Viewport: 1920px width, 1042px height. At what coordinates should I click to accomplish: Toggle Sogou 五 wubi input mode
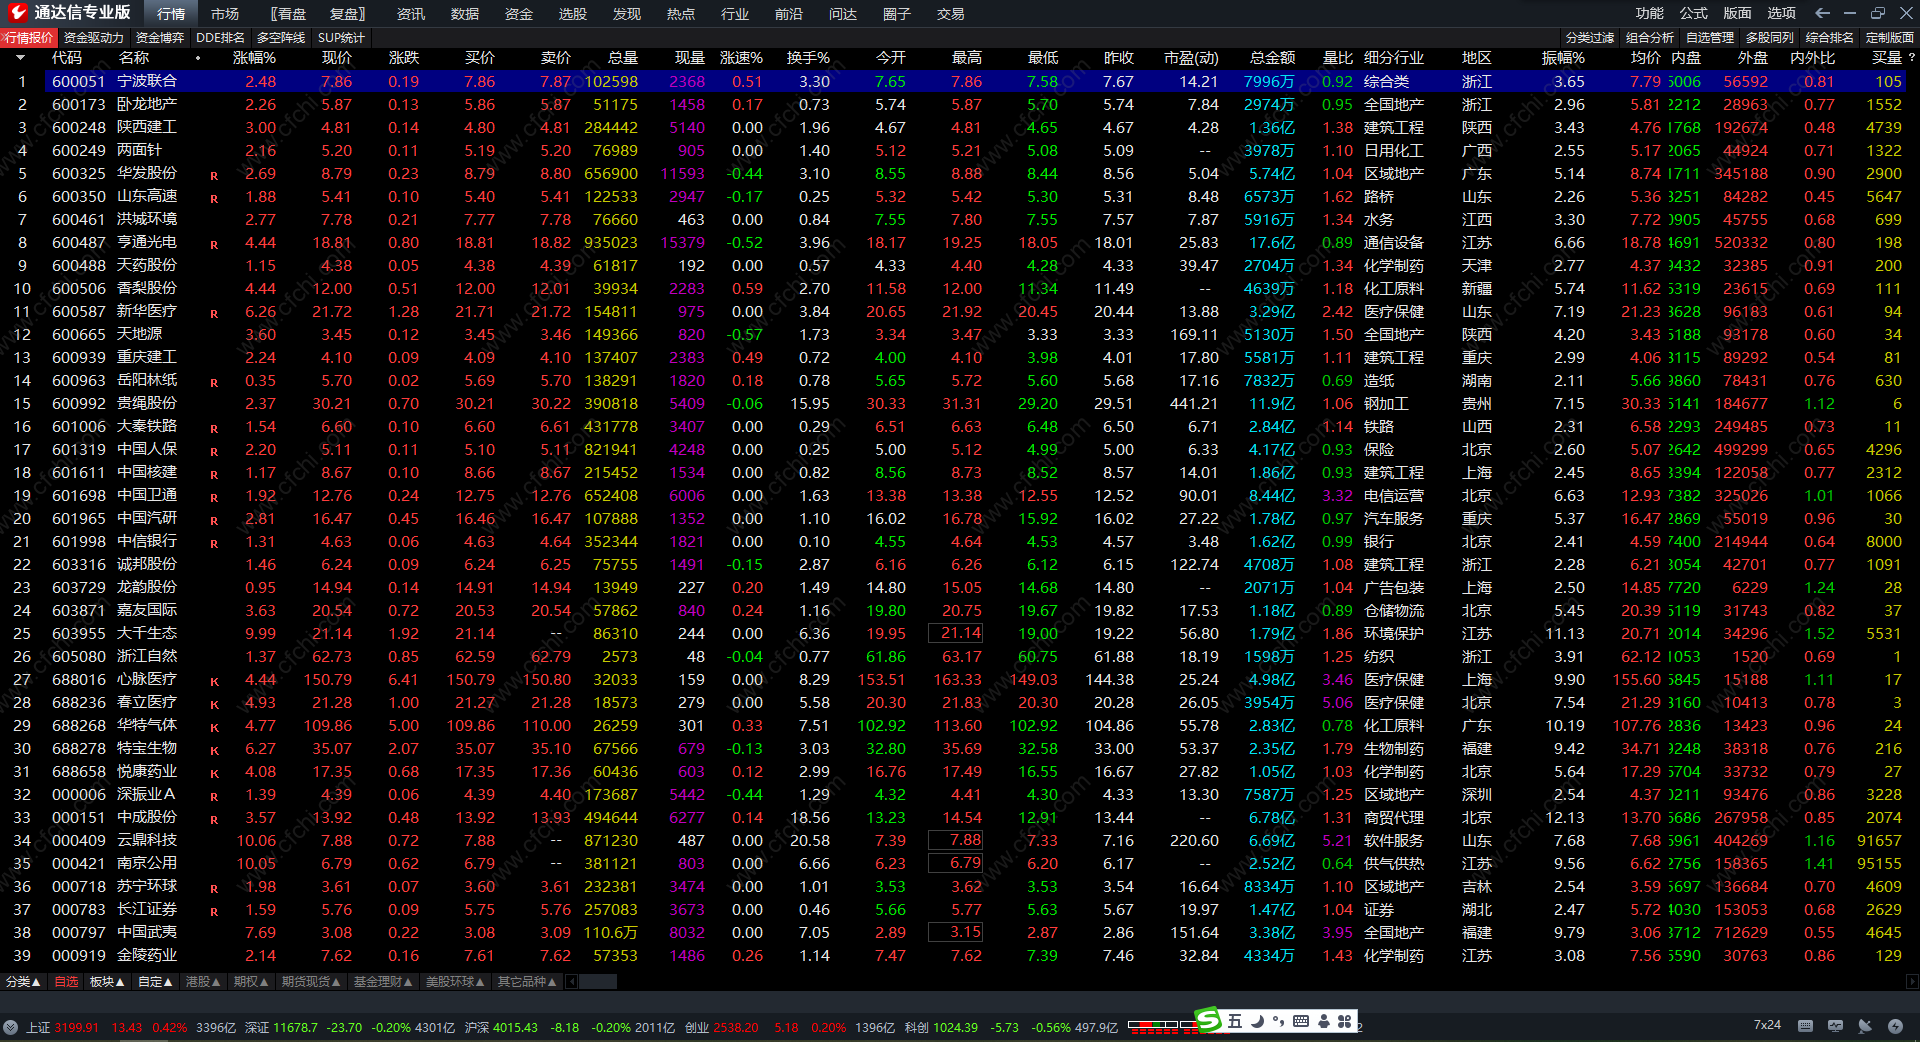click(1235, 1021)
